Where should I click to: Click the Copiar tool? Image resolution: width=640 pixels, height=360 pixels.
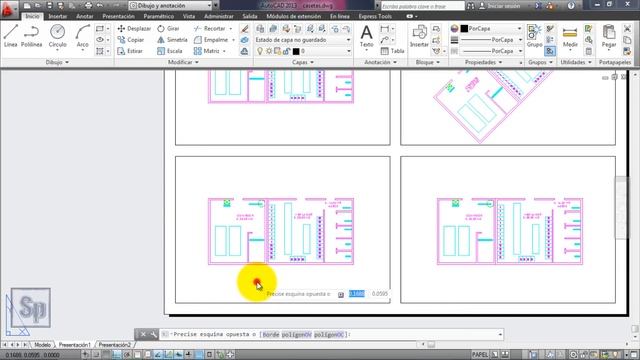pyautogui.click(x=131, y=40)
